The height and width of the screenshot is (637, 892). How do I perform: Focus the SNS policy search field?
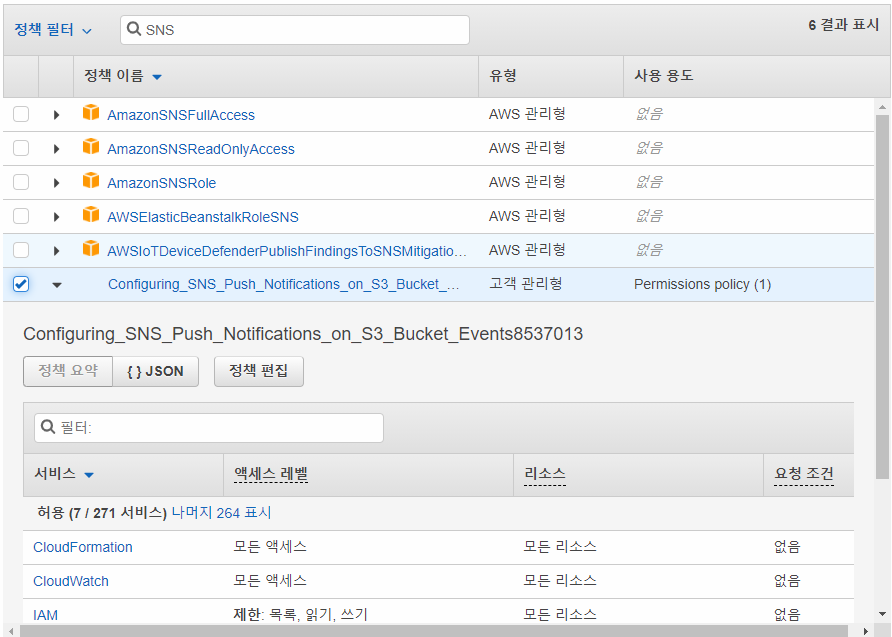pos(295,30)
